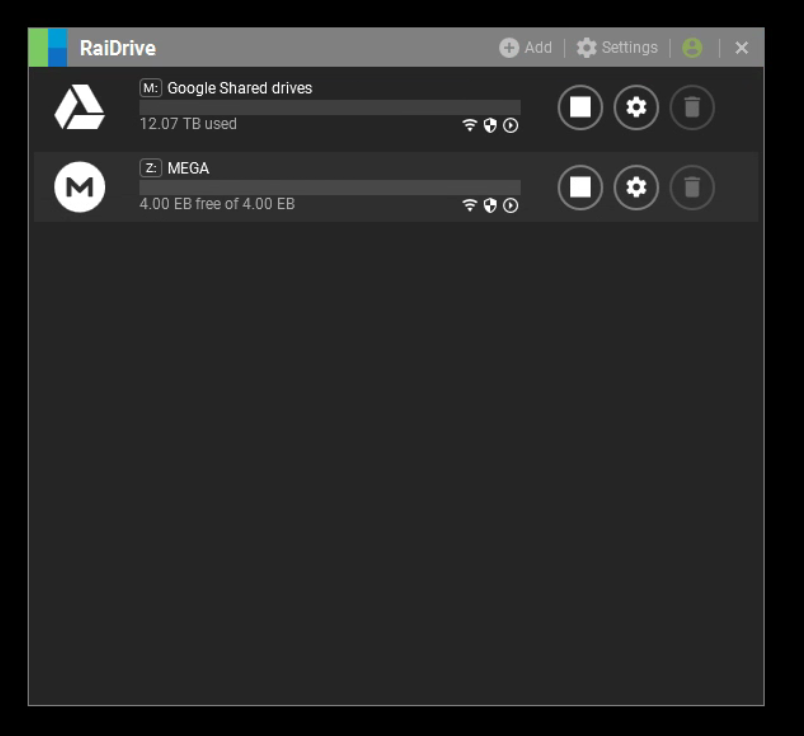Click the Wi-Fi status icon on Google drive

click(470, 125)
